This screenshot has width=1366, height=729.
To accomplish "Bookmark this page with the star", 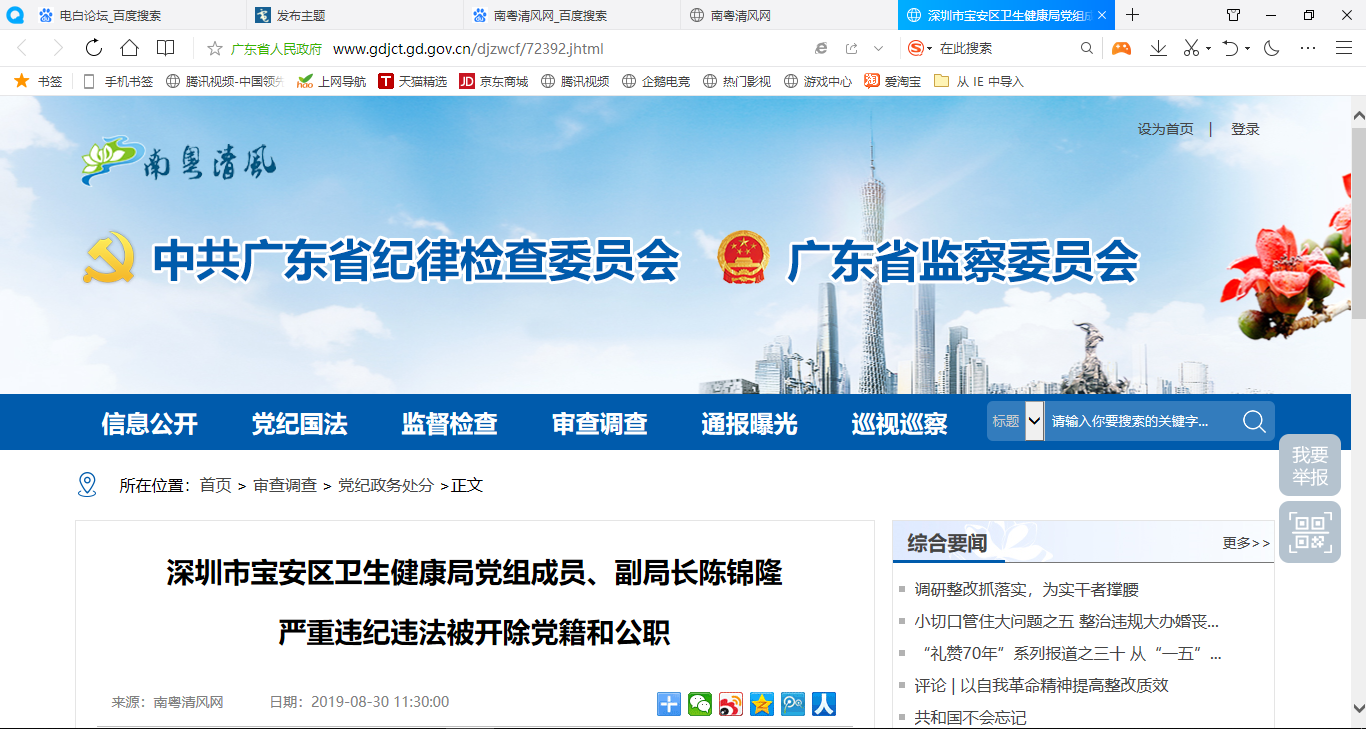I will [214, 49].
